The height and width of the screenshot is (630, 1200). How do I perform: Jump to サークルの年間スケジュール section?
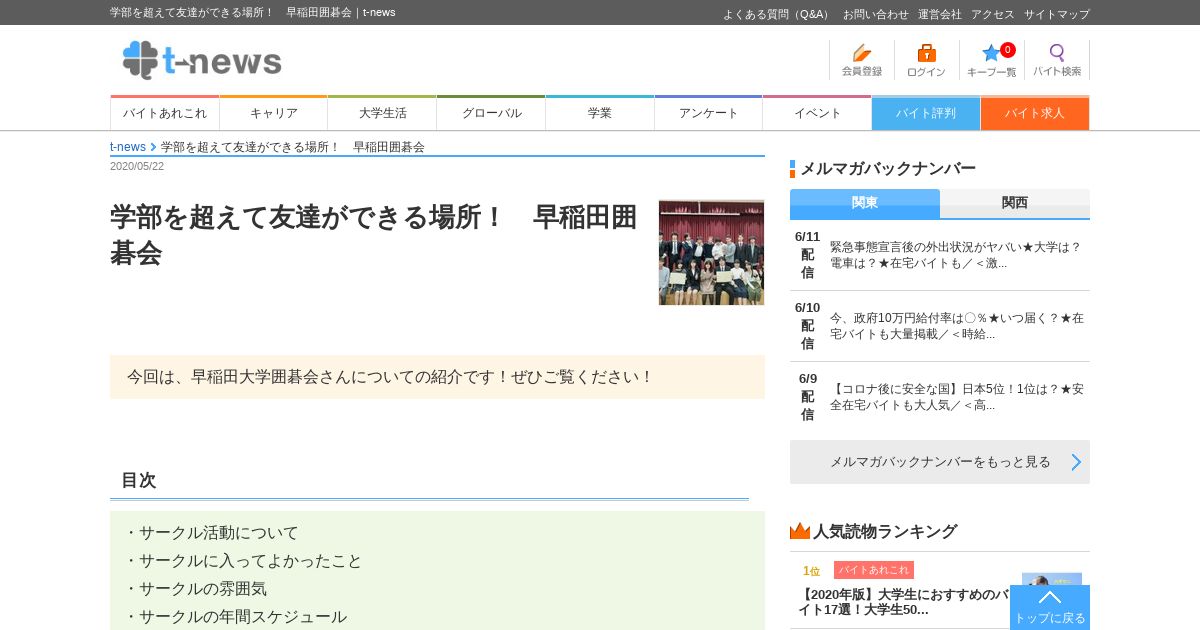point(243,617)
